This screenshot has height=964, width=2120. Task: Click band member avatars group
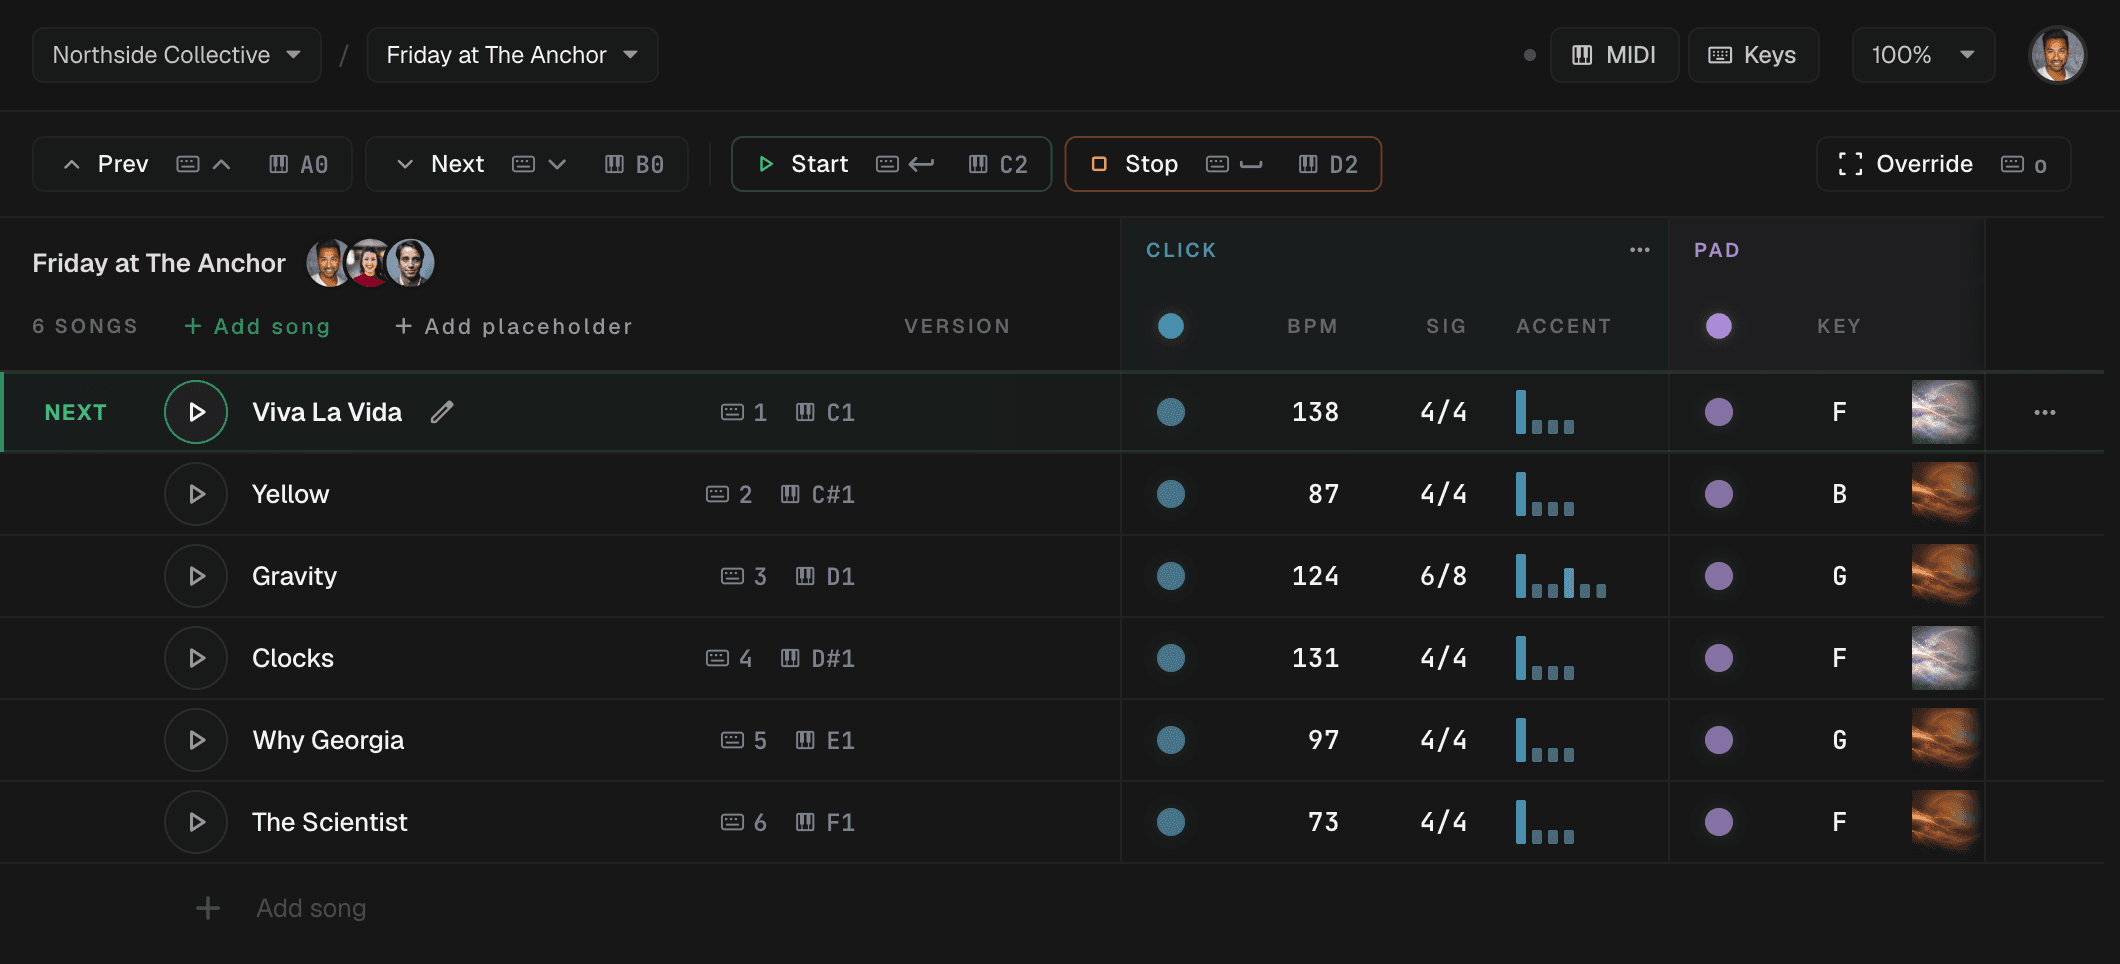click(x=370, y=263)
